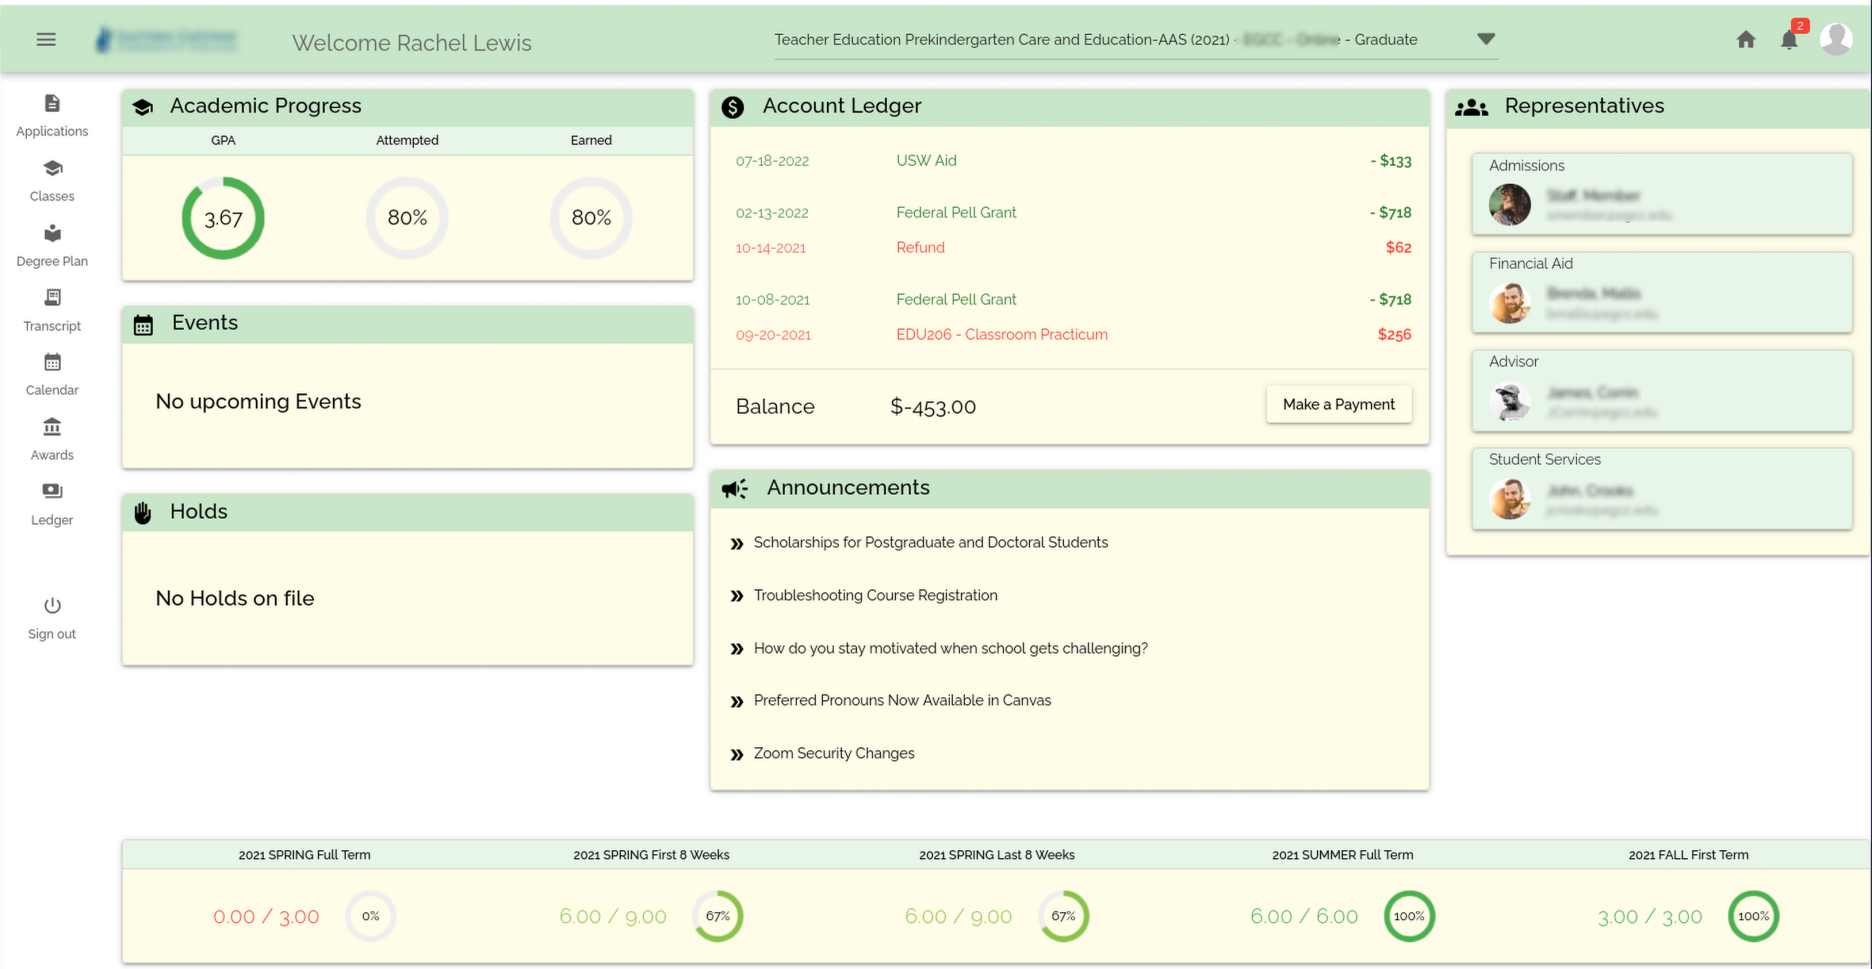The width and height of the screenshot is (1872, 969).
Task: Click the Make a Payment button
Action: (1338, 404)
